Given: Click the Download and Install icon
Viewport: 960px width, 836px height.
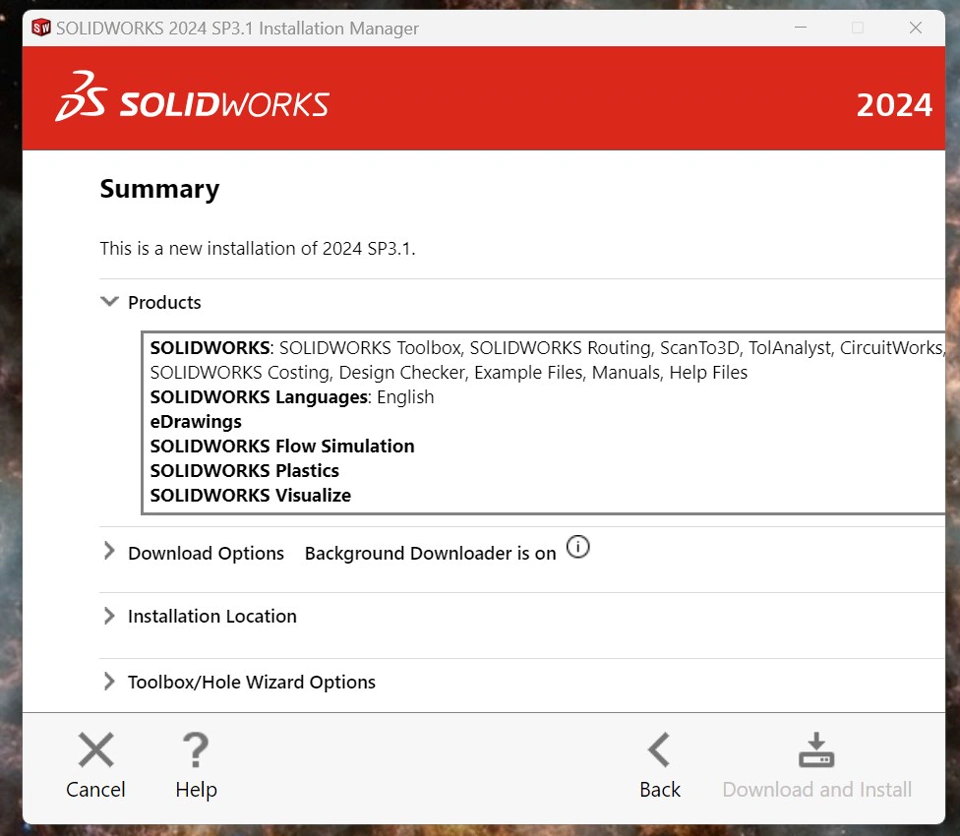Looking at the screenshot, I should (x=816, y=750).
